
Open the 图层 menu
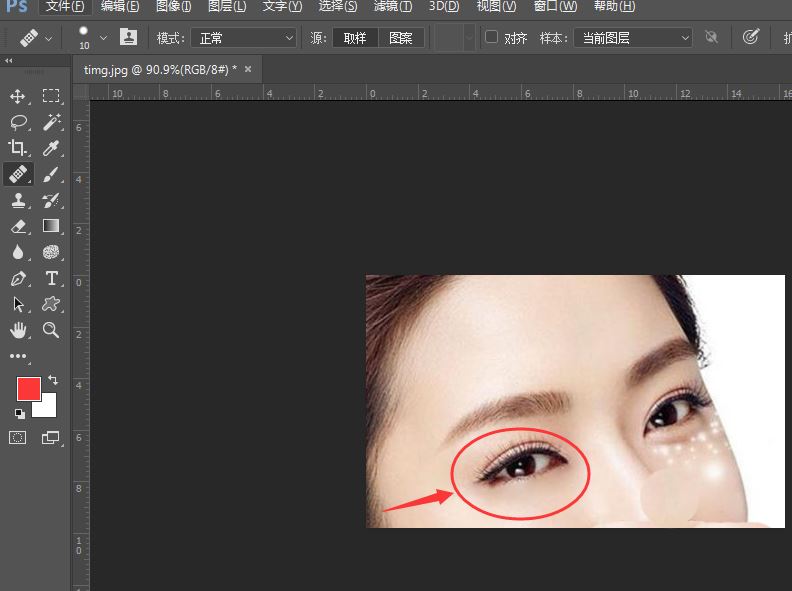pos(227,7)
